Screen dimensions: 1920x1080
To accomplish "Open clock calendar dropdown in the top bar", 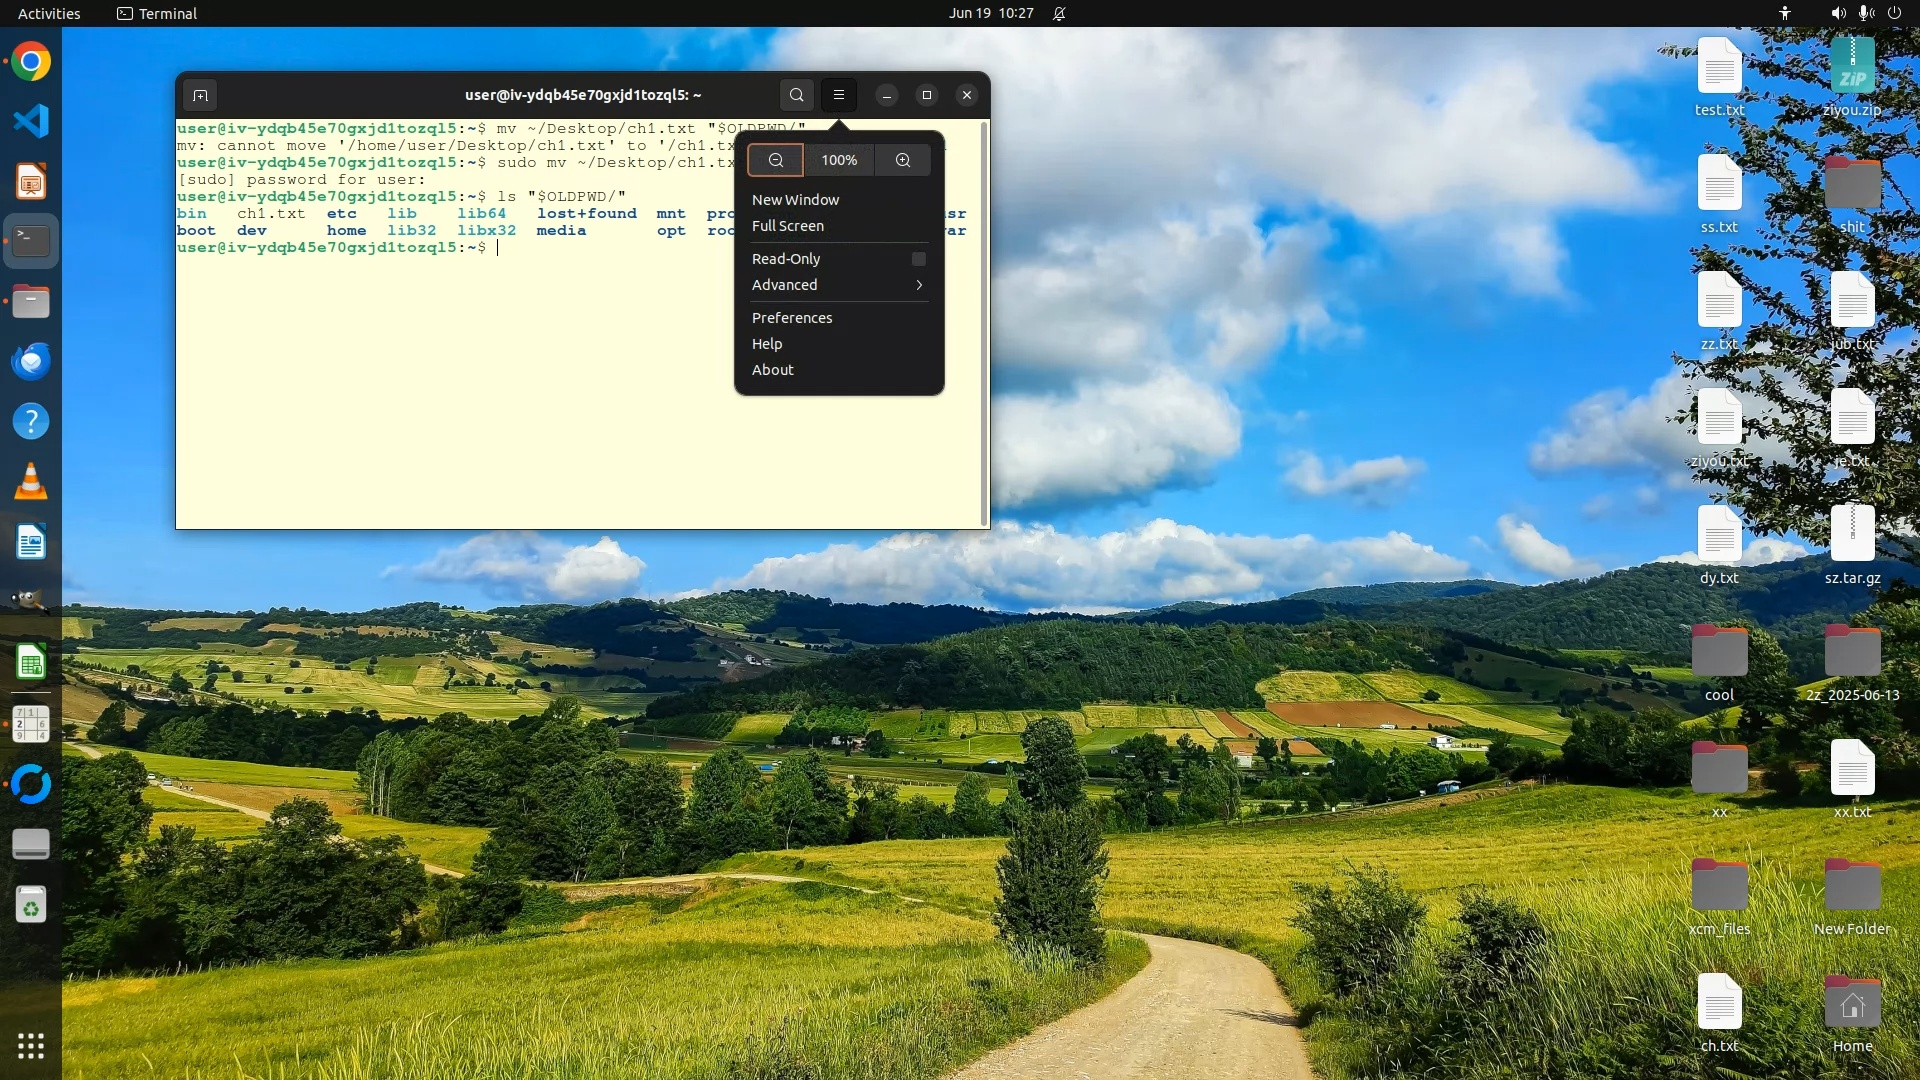I will point(990,14).
